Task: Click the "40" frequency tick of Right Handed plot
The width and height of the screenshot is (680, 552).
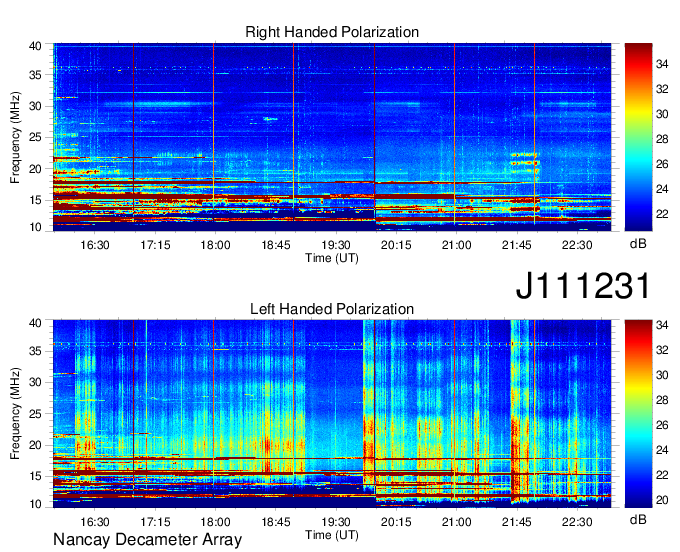Action: click(x=35, y=46)
